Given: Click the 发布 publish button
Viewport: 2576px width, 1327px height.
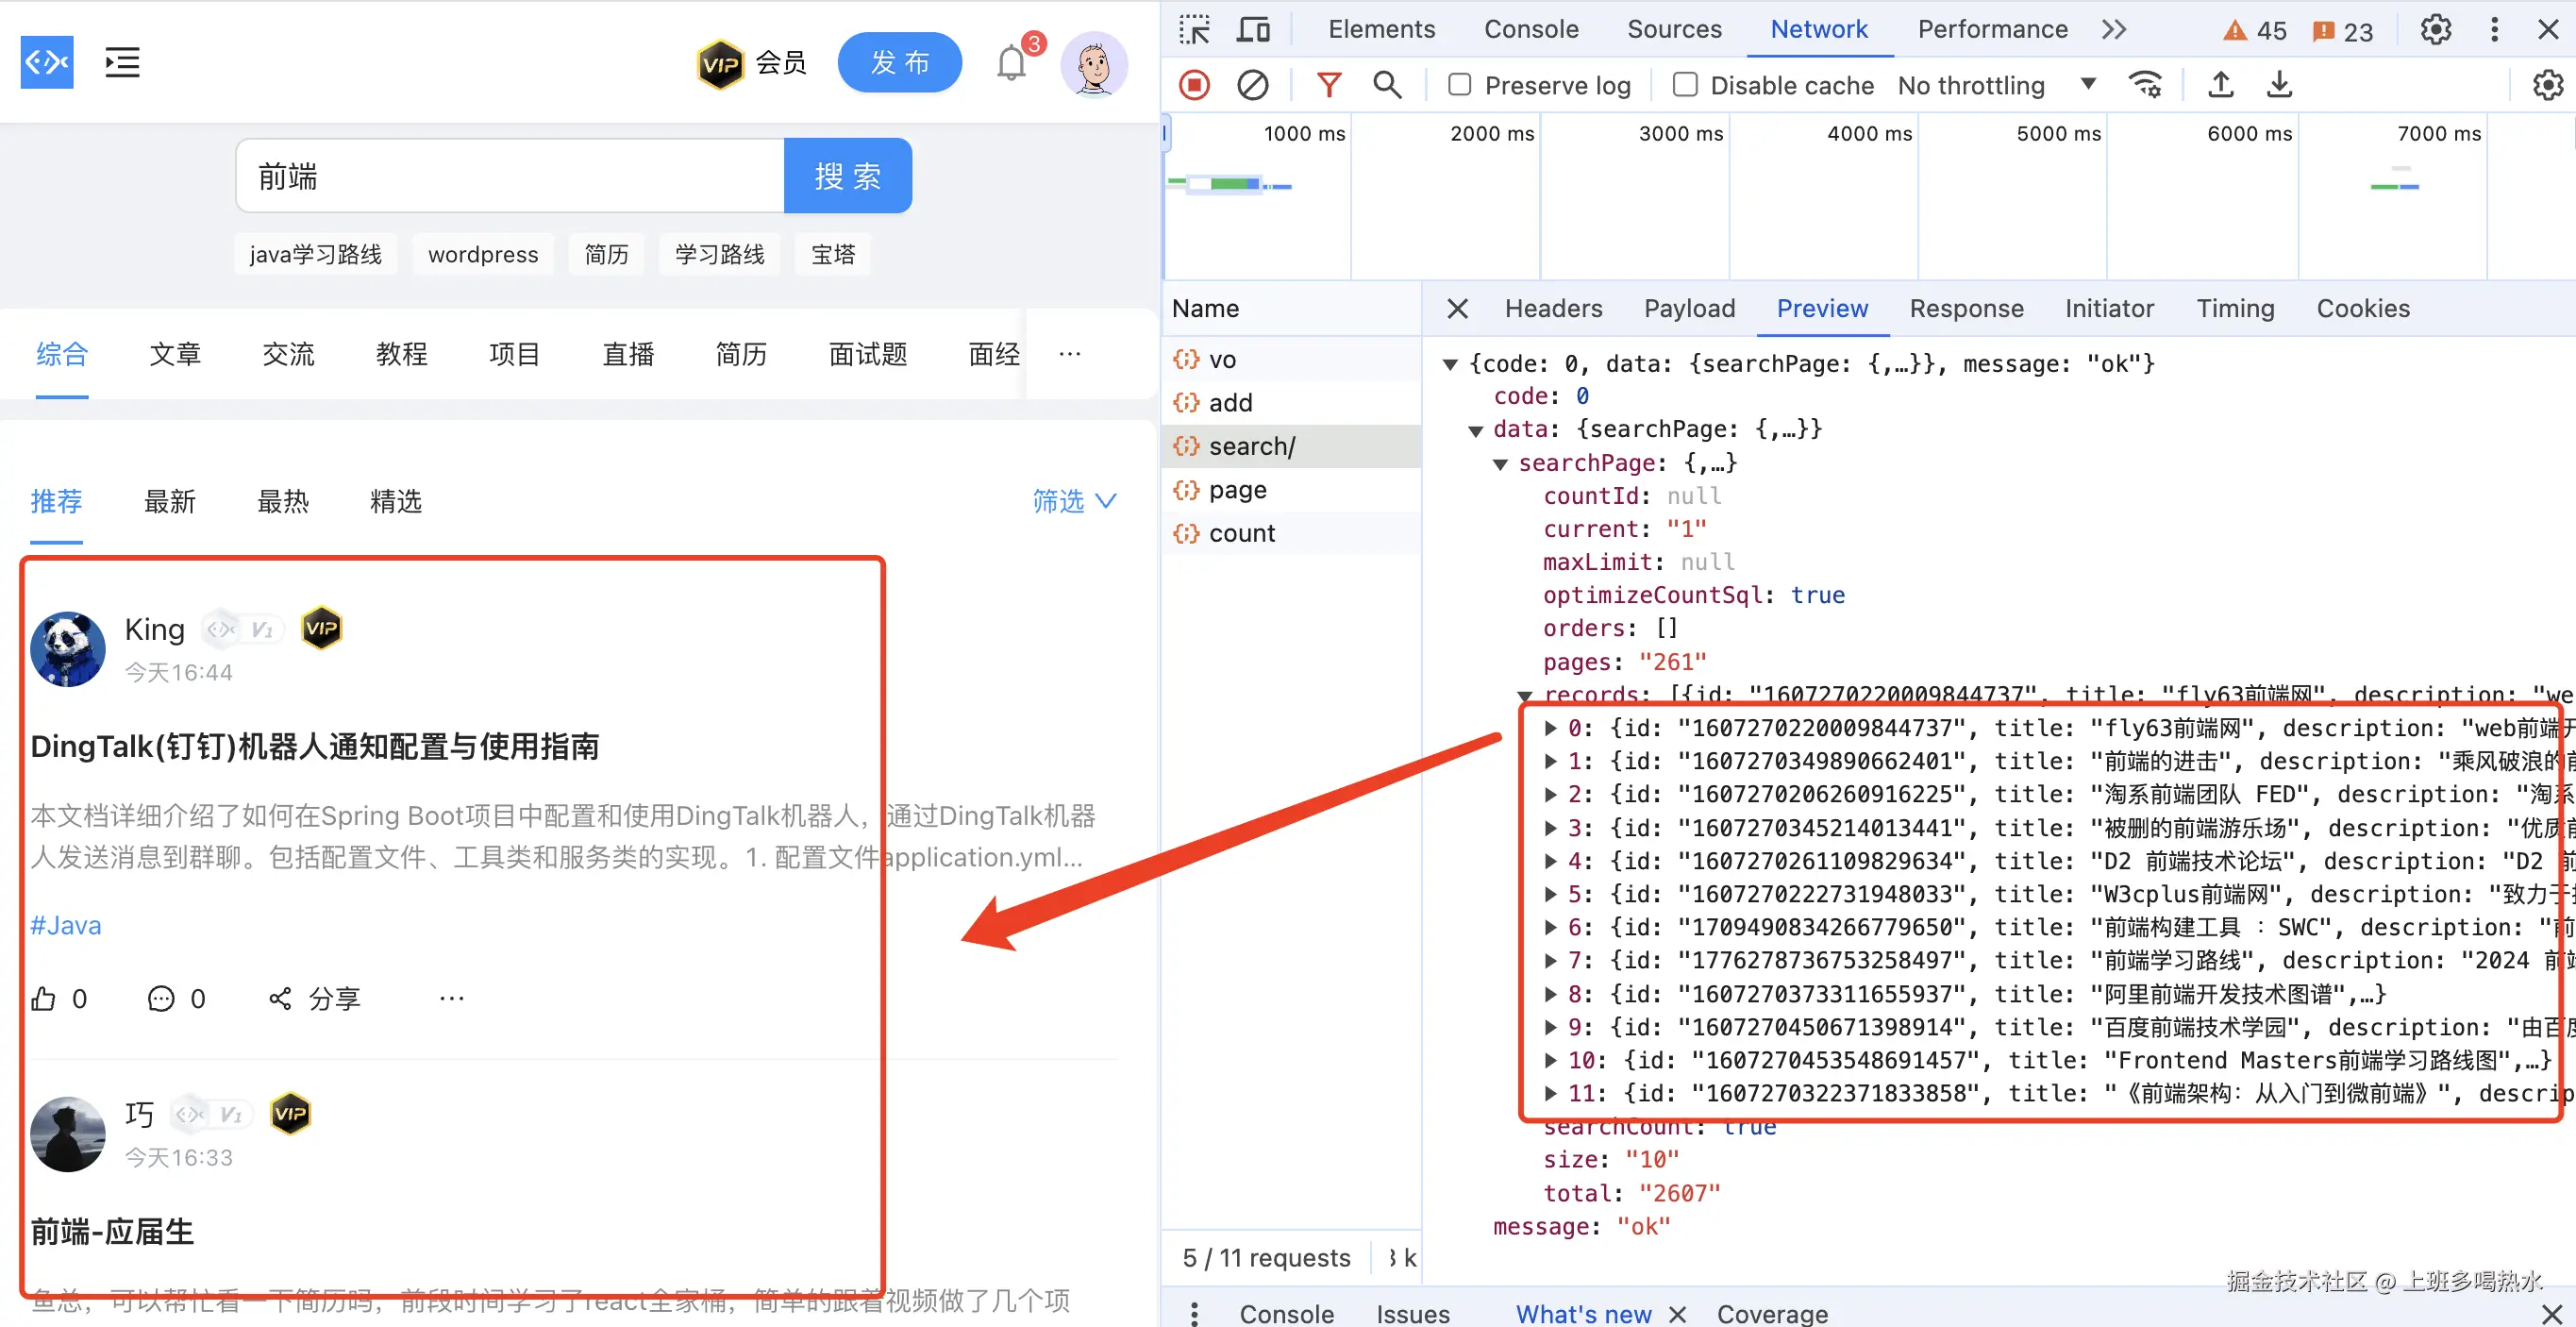Looking at the screenshot, I should [899, 63].
